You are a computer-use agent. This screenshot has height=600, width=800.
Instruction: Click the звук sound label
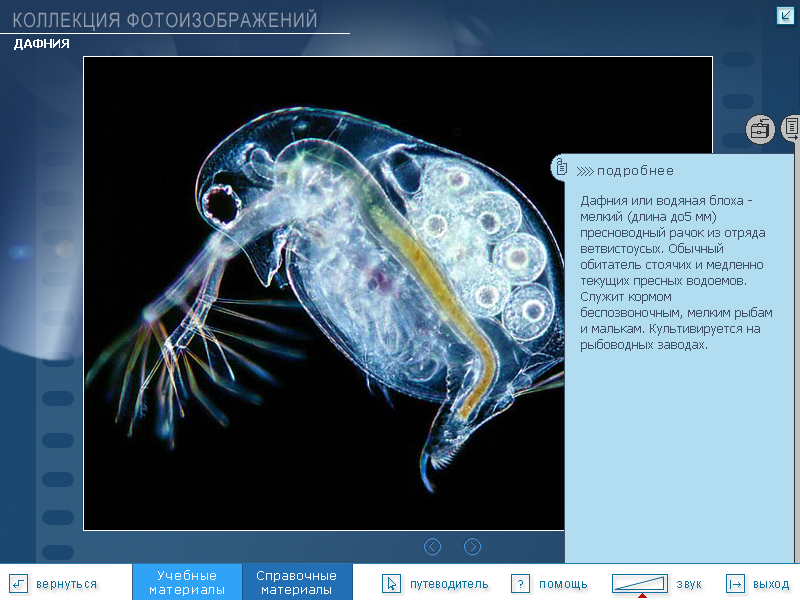tap(689, 584)
